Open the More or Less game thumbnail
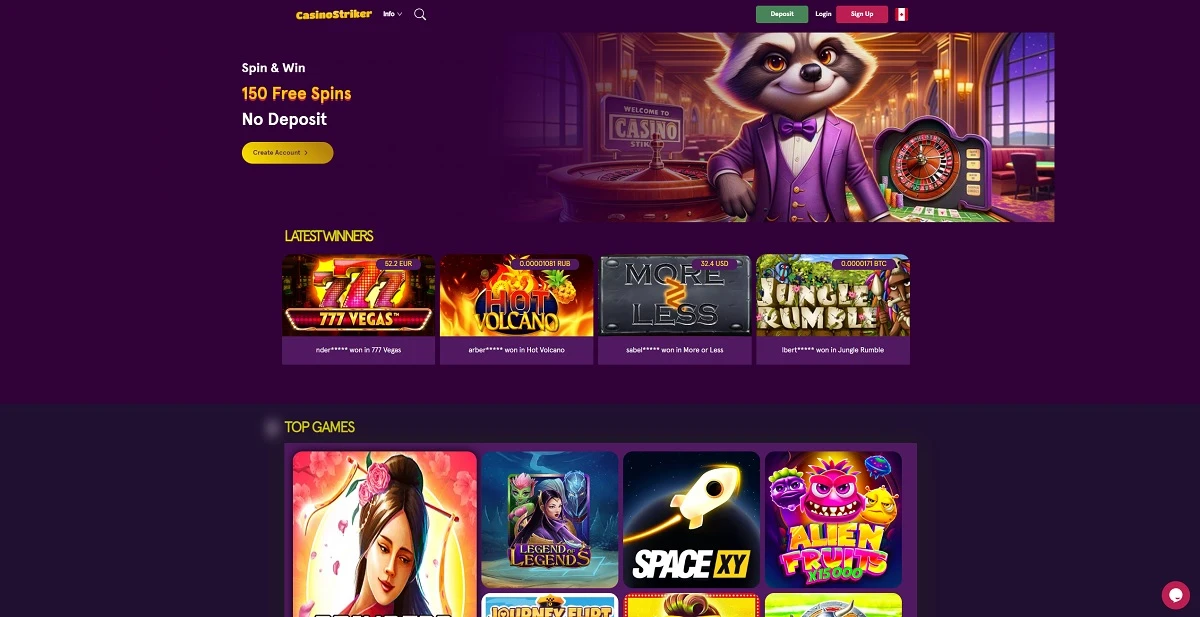Screen dimensions: 1200x617 coord(674,295)
